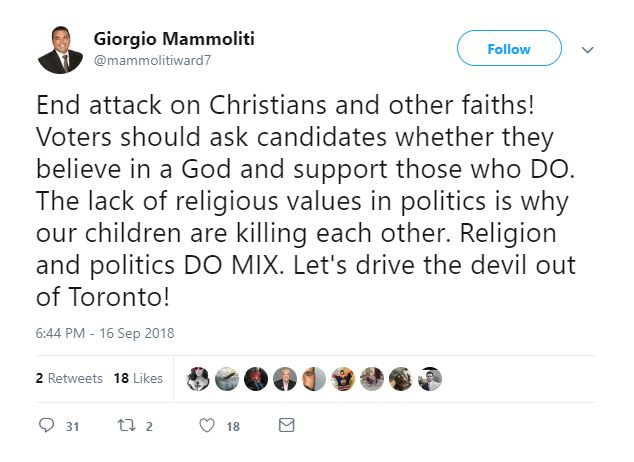634x462 pixels.
Task: Open Giorgio Mammoliti's profile picture
Action: [x=60, y=49]
